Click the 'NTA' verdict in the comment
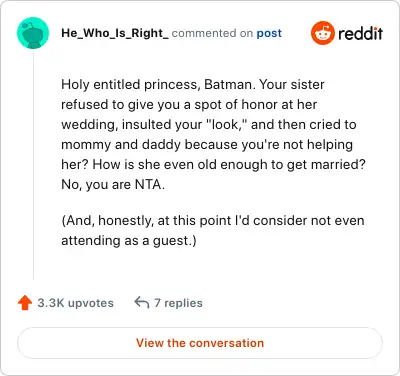 (148, 184)
